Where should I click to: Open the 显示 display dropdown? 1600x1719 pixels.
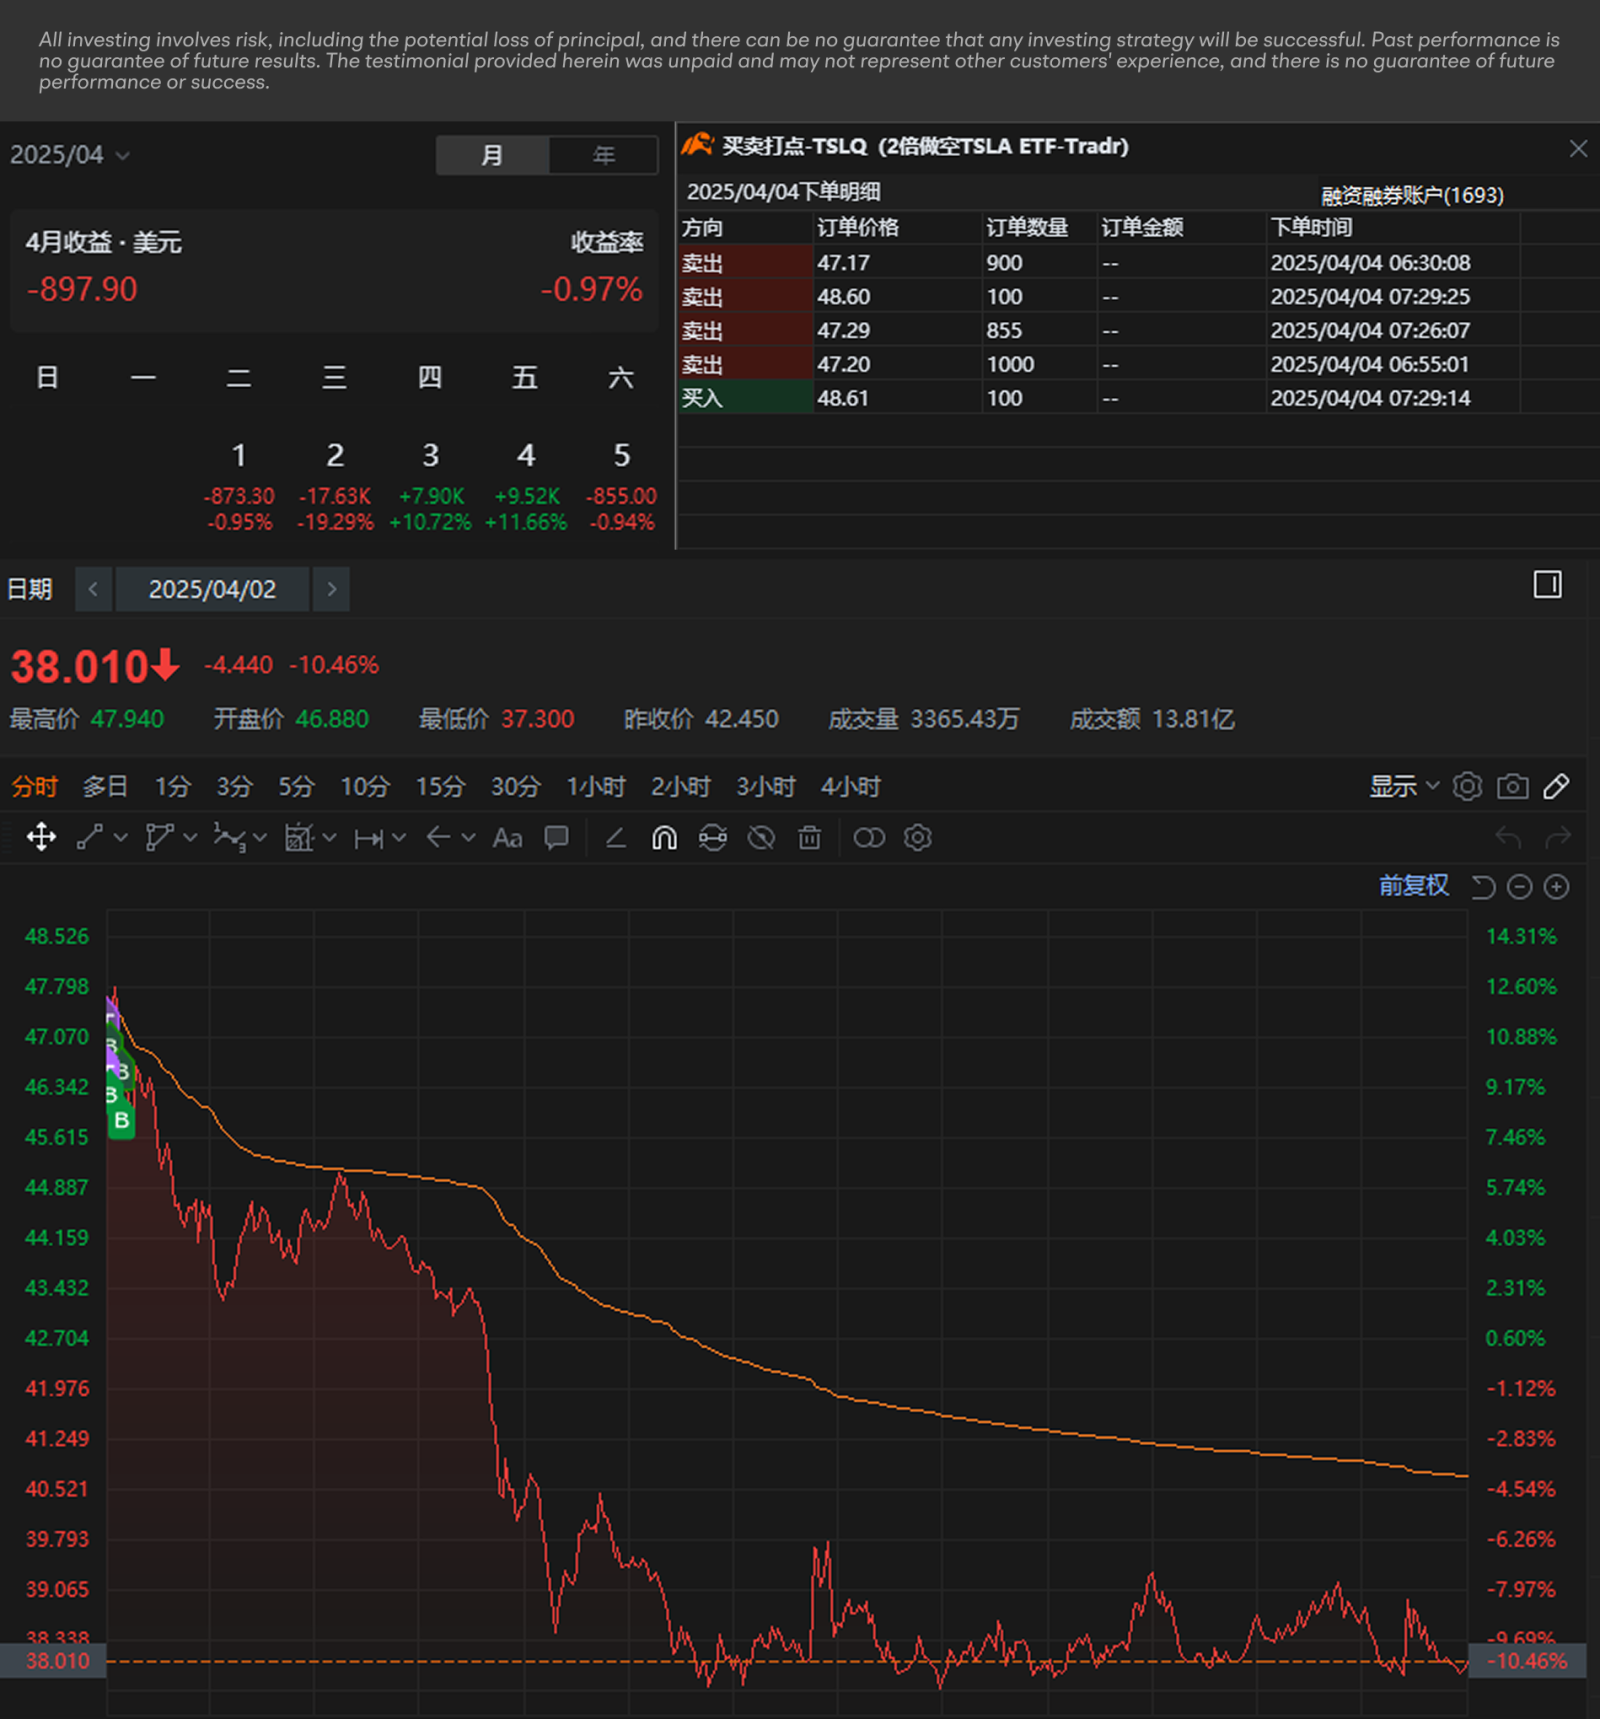pos(1403,786)
